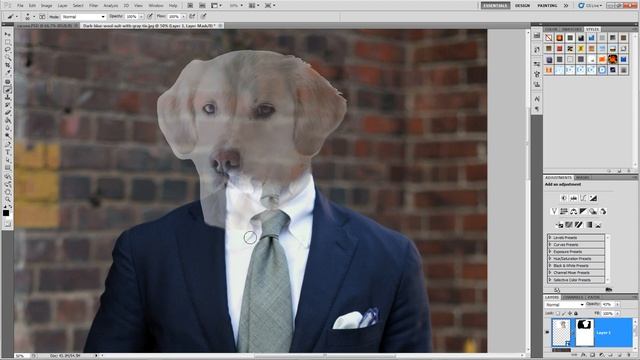This screenshot has width=640, height=360.
Task: Click the Delete layer trash icon
Action: click(628, 355)
